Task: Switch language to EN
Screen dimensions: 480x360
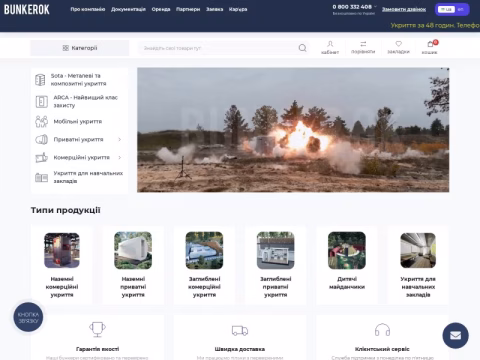Action: pyautogui.click(x=461, y=9)
